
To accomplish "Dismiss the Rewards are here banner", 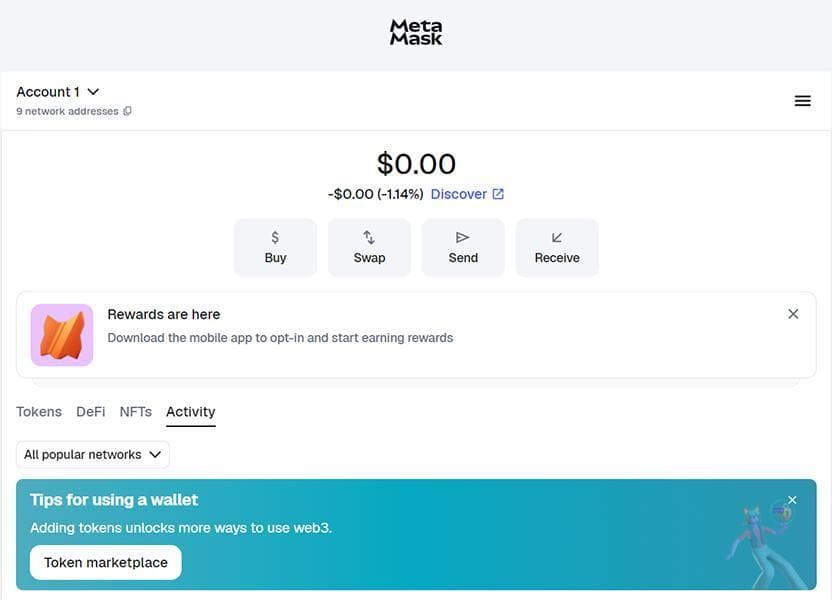I will click(x=793, y=313).
